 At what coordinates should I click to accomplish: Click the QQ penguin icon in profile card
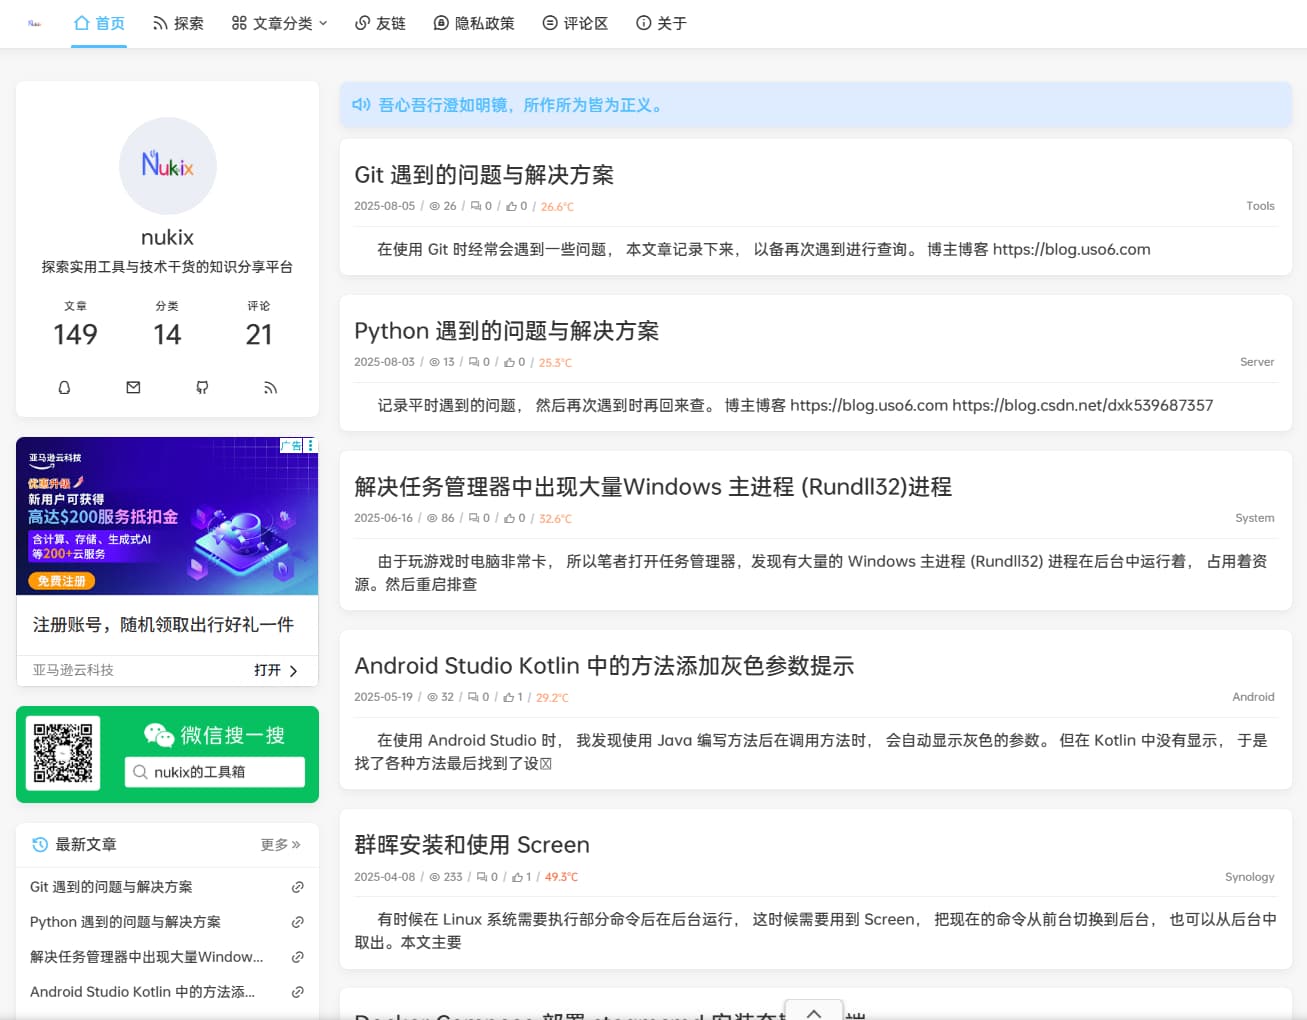point(64,387)
